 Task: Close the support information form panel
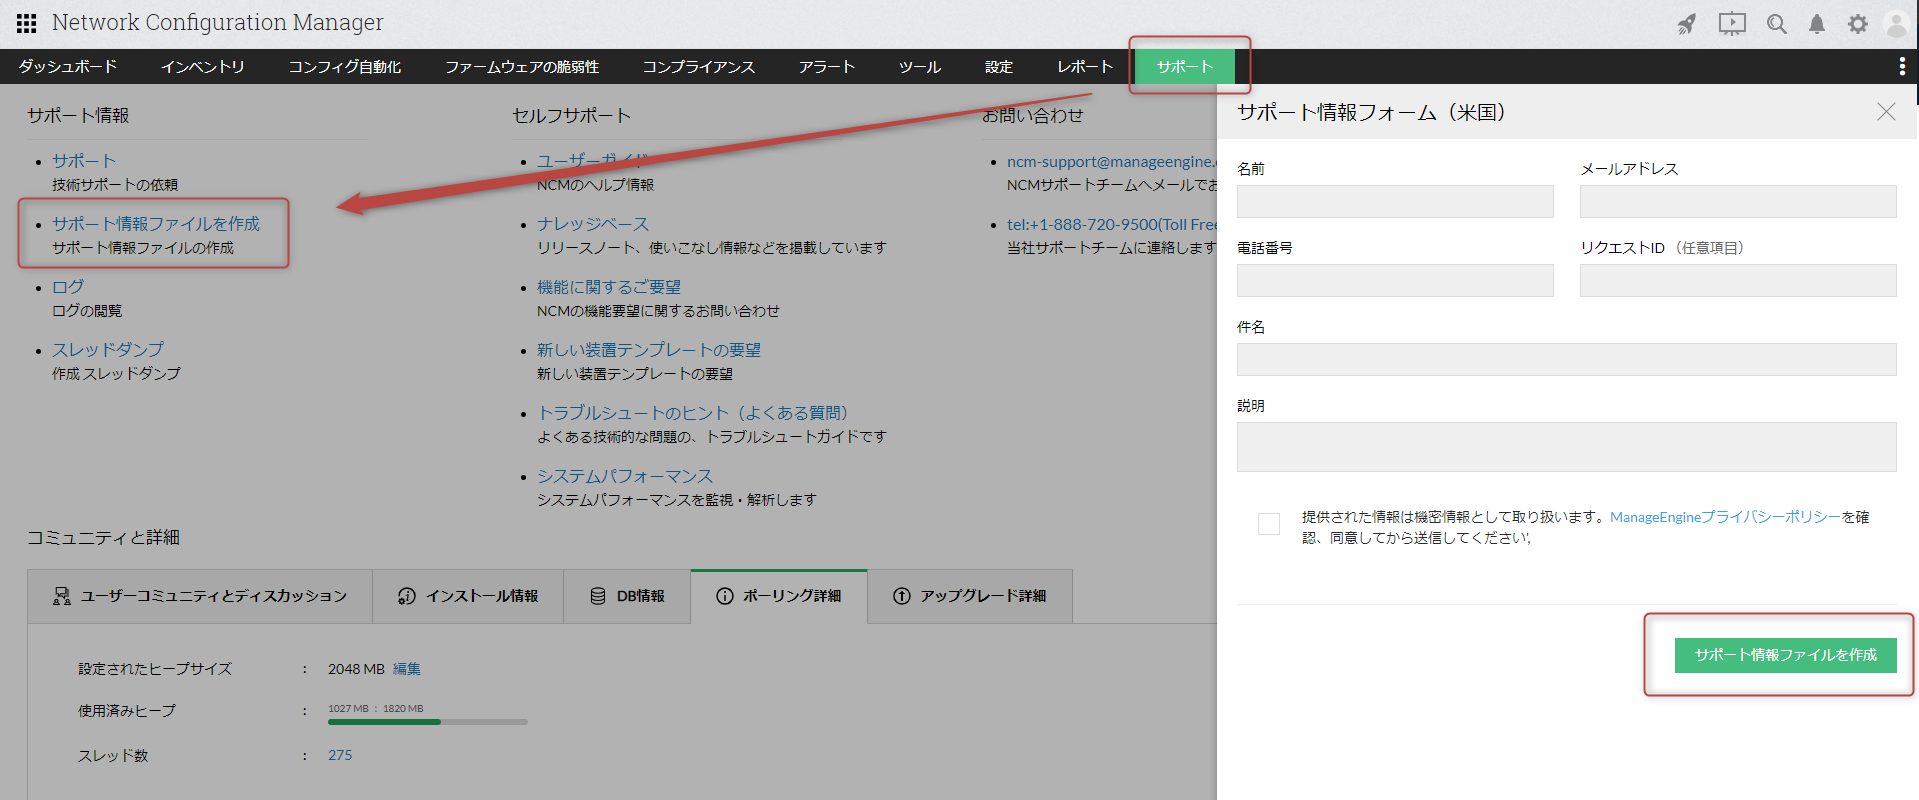click(x=1885, y=112)
